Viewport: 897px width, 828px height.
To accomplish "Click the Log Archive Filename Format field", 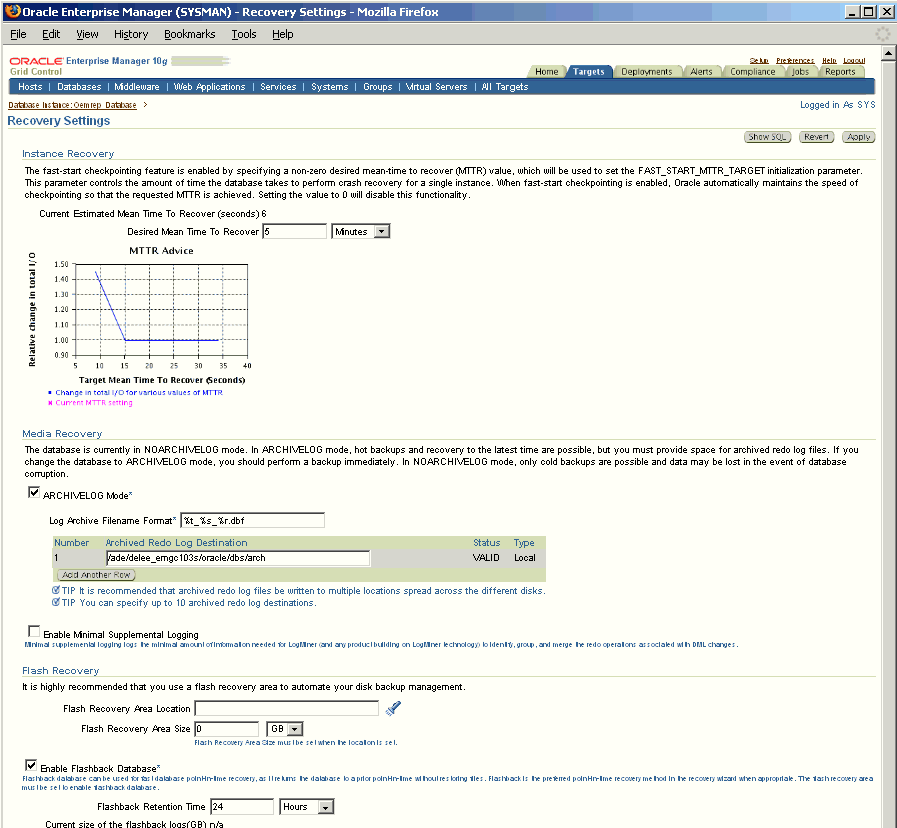I will click(x=252, y=520).
